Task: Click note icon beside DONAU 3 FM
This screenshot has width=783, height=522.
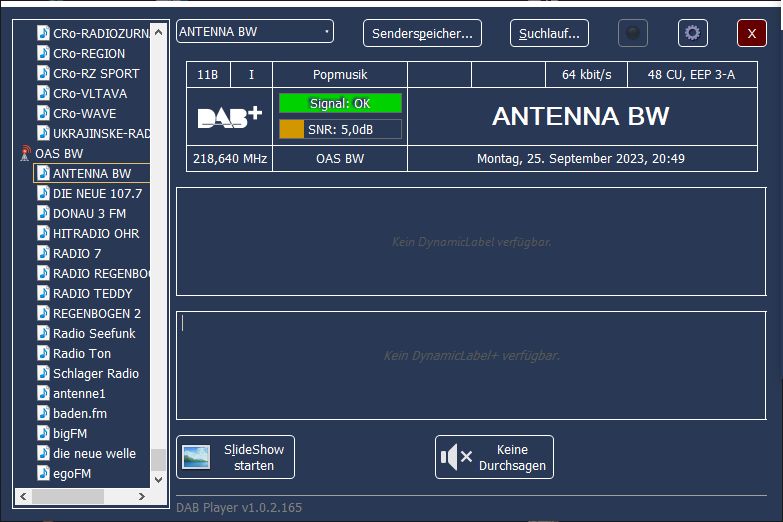Action: coord(43,213)
